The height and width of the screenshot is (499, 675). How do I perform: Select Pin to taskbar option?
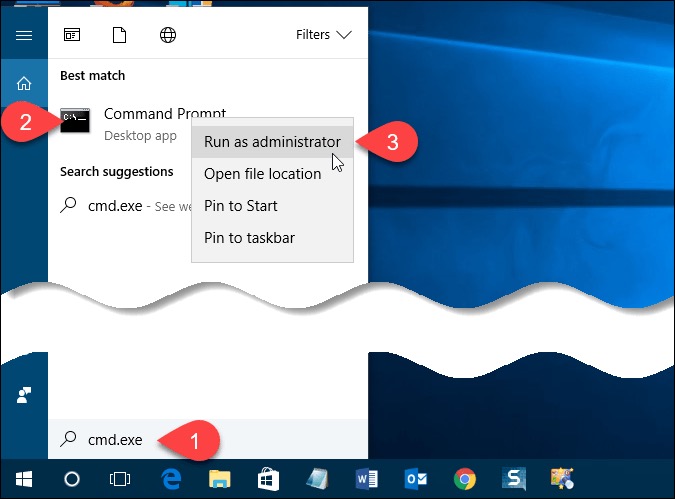(249, 238)
